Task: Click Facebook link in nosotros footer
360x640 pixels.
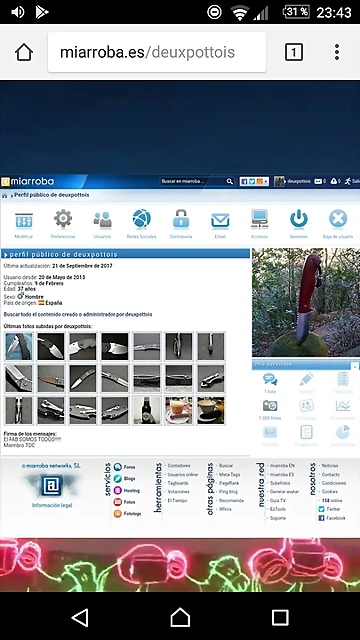Action: click(331, 518)
